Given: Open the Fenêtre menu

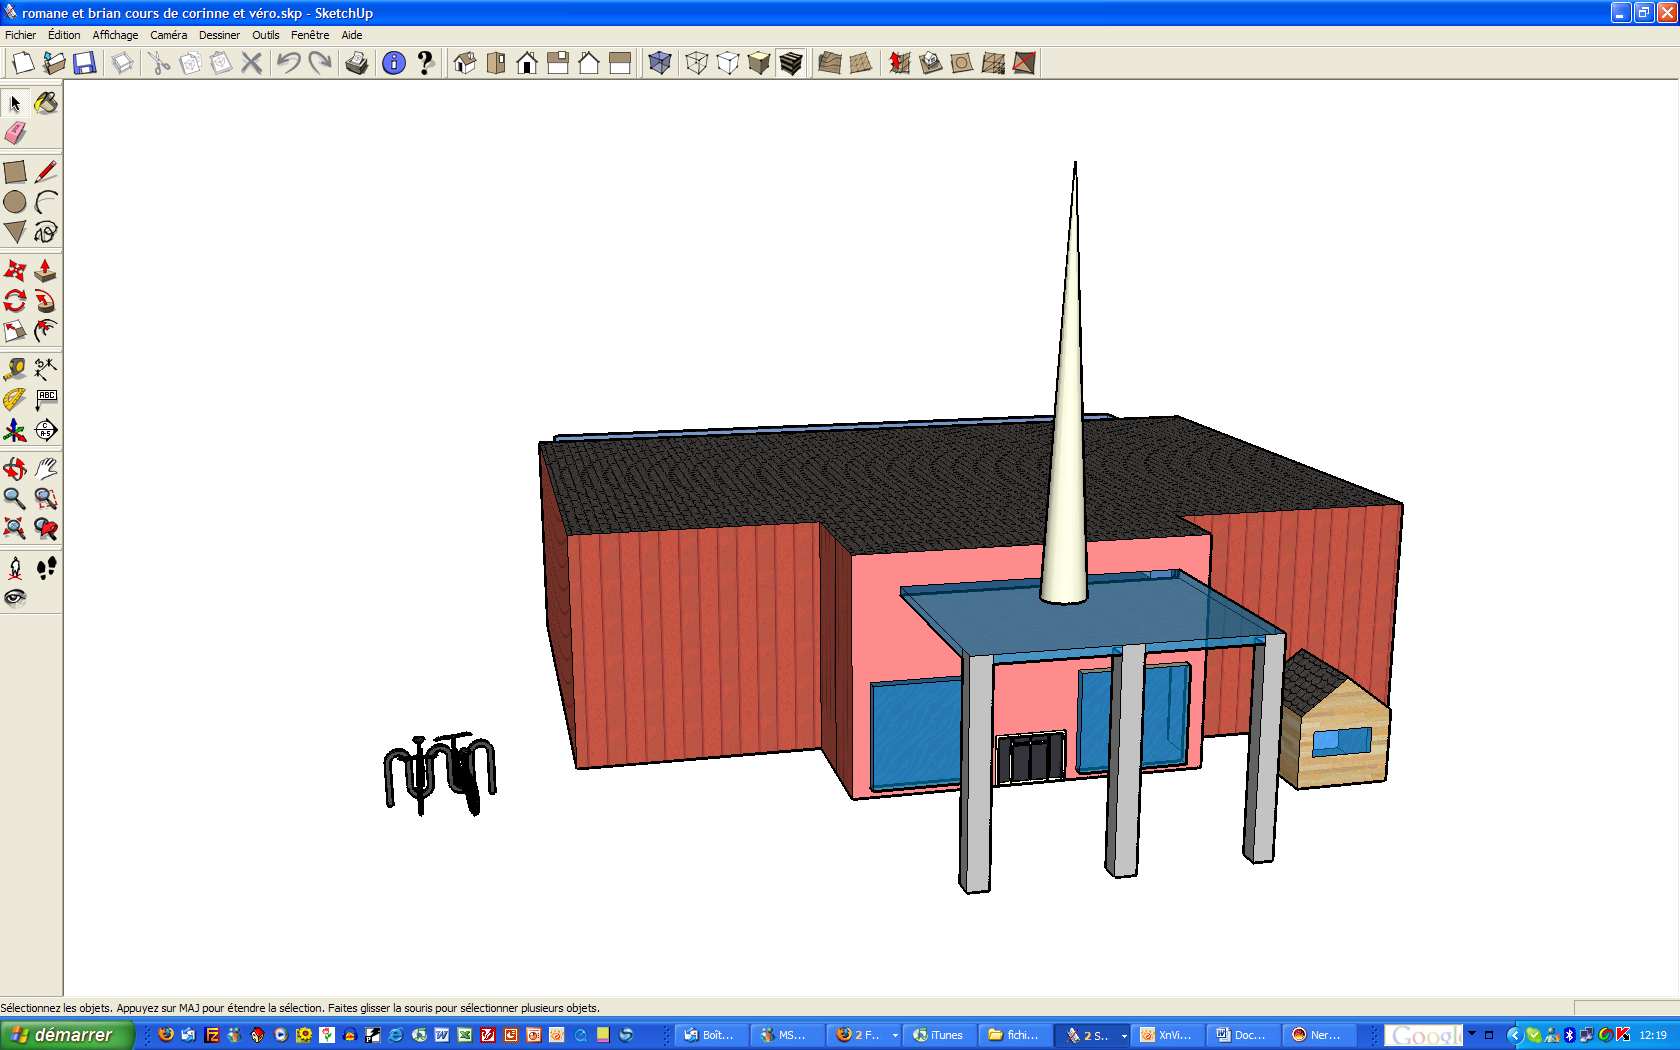Looking at the screenshot, I should [x=310, y=35].
